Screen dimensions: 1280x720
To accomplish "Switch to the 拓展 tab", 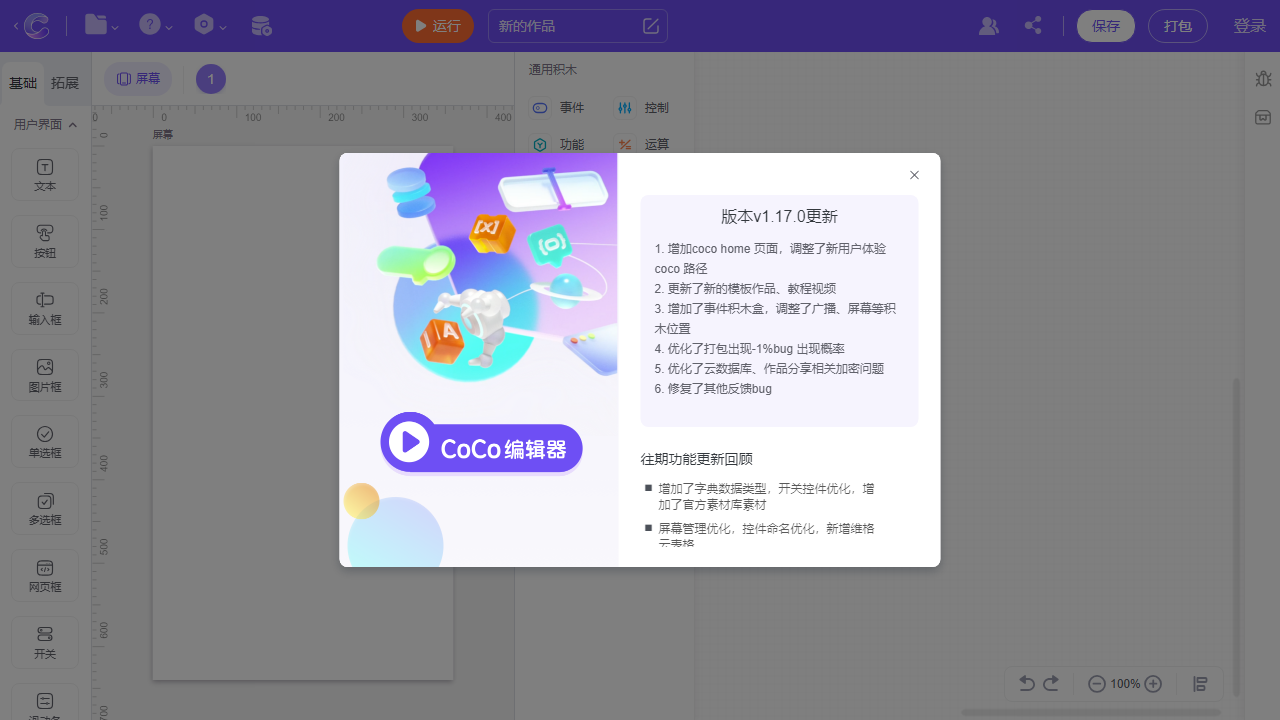I will point(65,83).
